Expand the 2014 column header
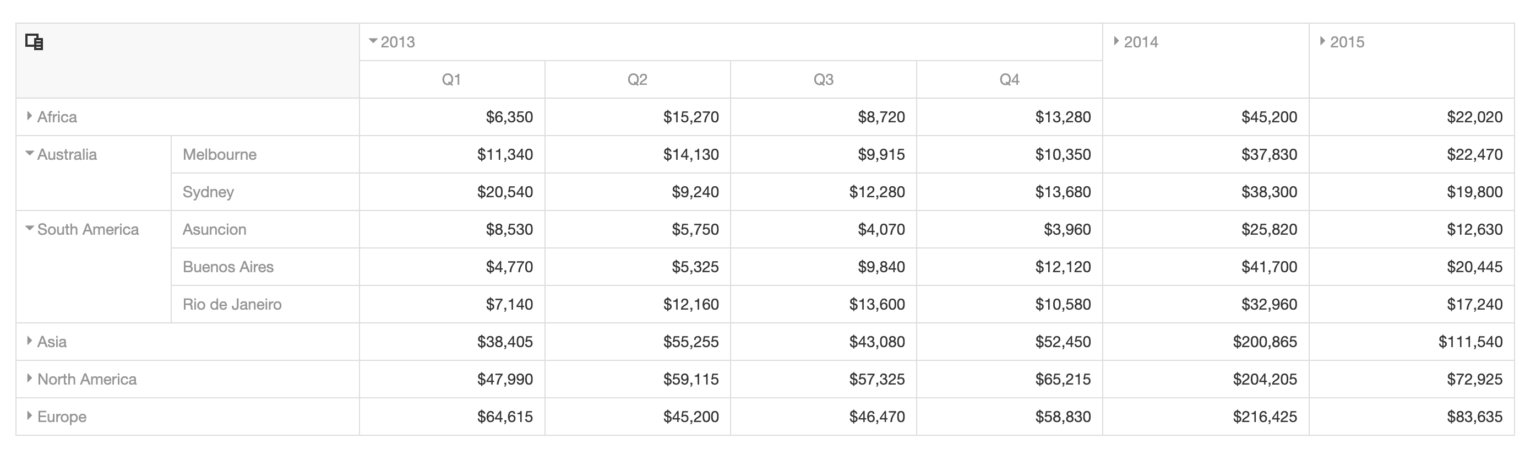 tap(1117, 42)
